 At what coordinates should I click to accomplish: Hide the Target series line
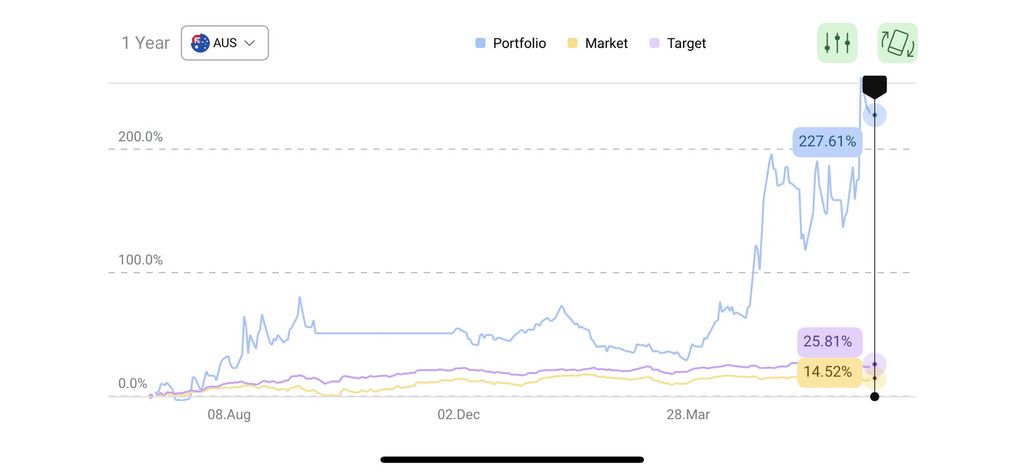[x=686, y=43]
